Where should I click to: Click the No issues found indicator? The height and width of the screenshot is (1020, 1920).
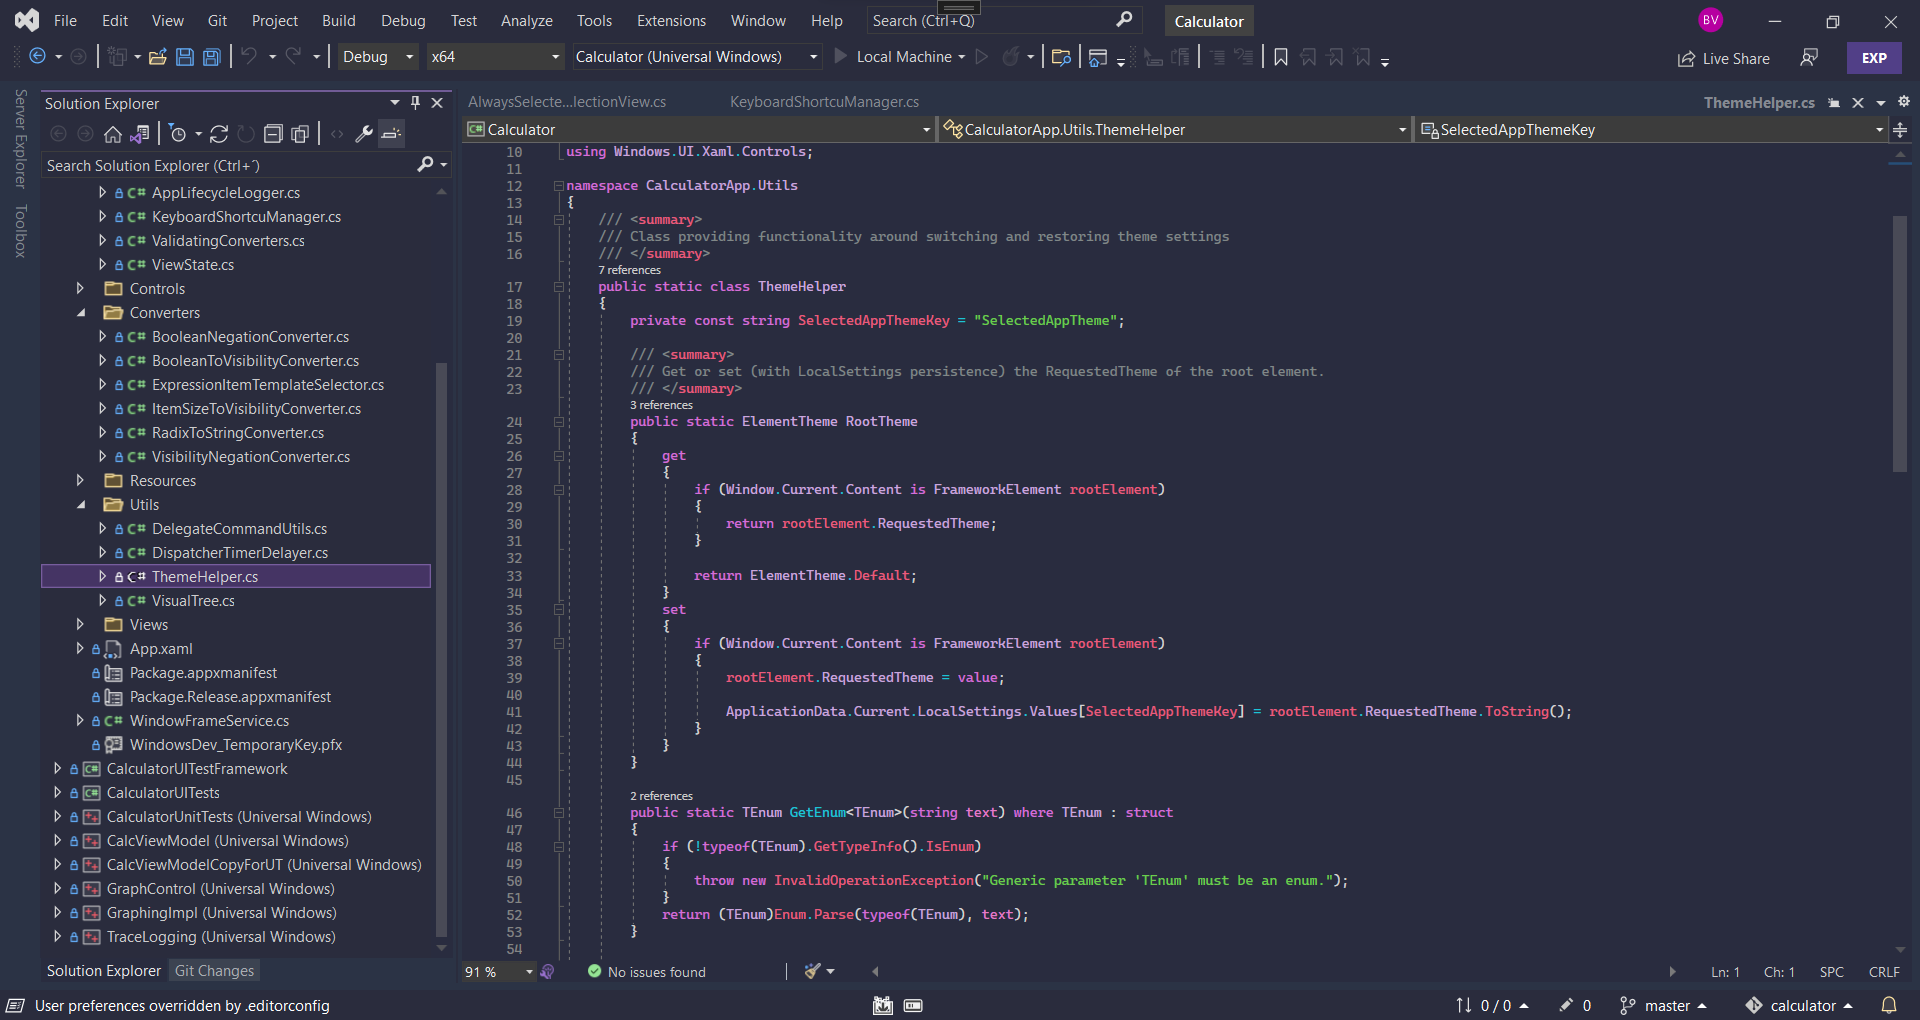[x=646, y=972]
